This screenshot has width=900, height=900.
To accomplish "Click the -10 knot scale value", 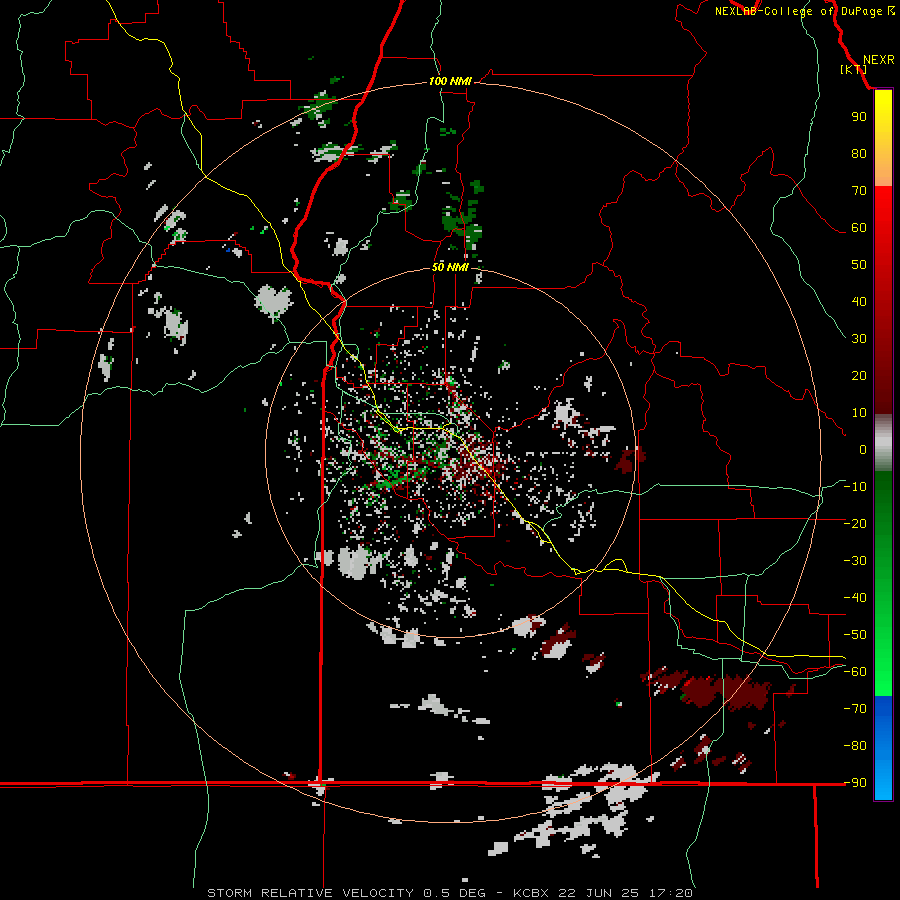I will [855, 487].
